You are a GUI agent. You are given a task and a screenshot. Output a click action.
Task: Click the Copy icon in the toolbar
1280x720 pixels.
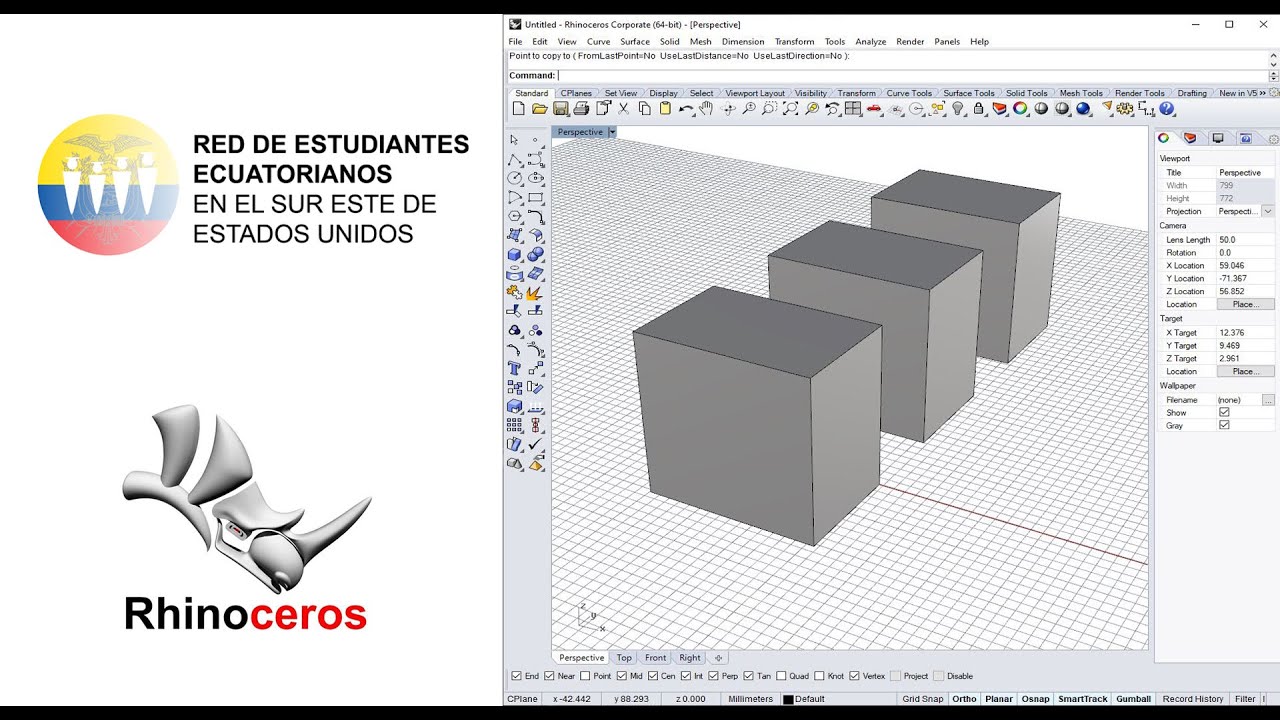click(644, 109)
